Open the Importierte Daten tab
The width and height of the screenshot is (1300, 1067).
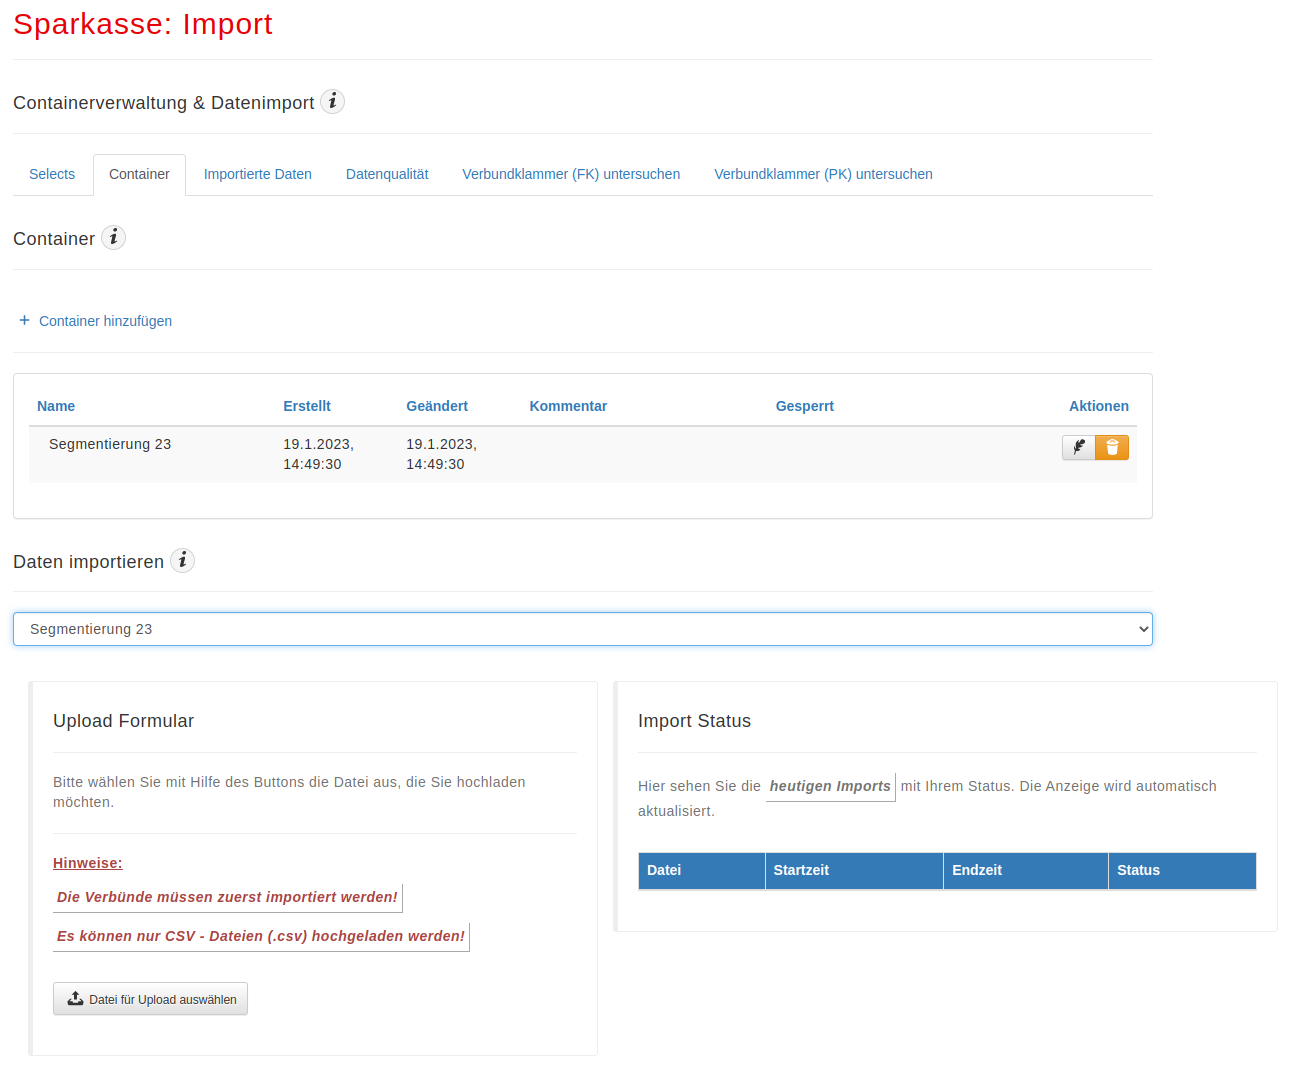click(258, 174)
